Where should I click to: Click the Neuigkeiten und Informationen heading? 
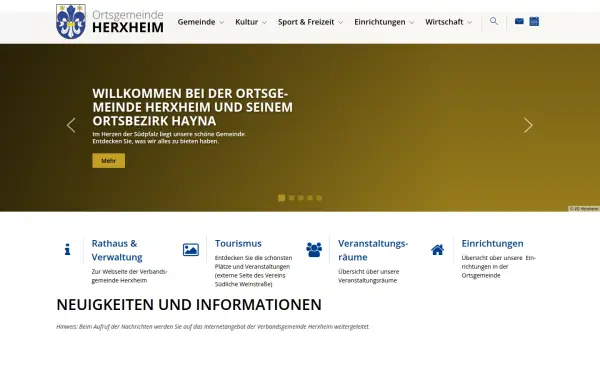tap(189, 305)
